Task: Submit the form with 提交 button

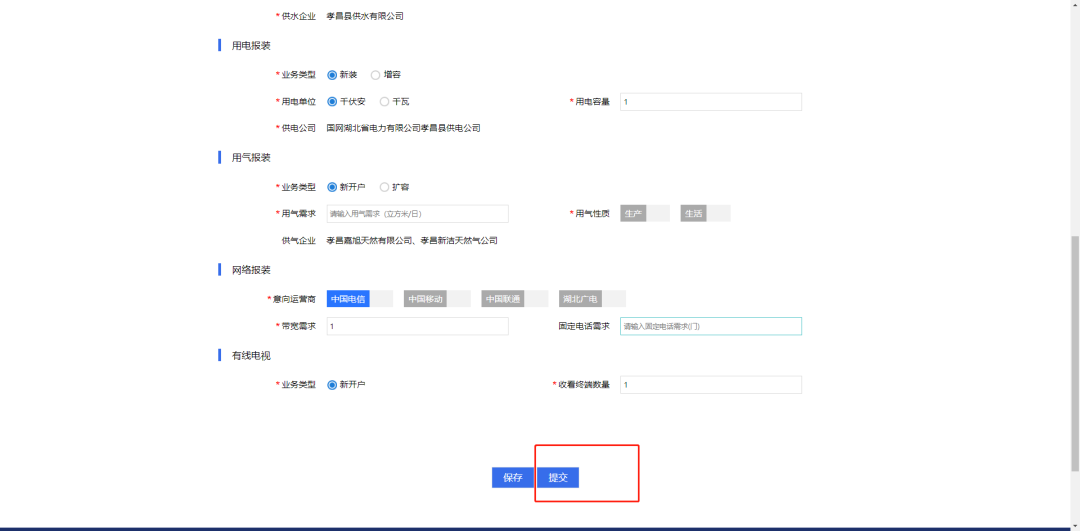Action: tap(558, 478)
